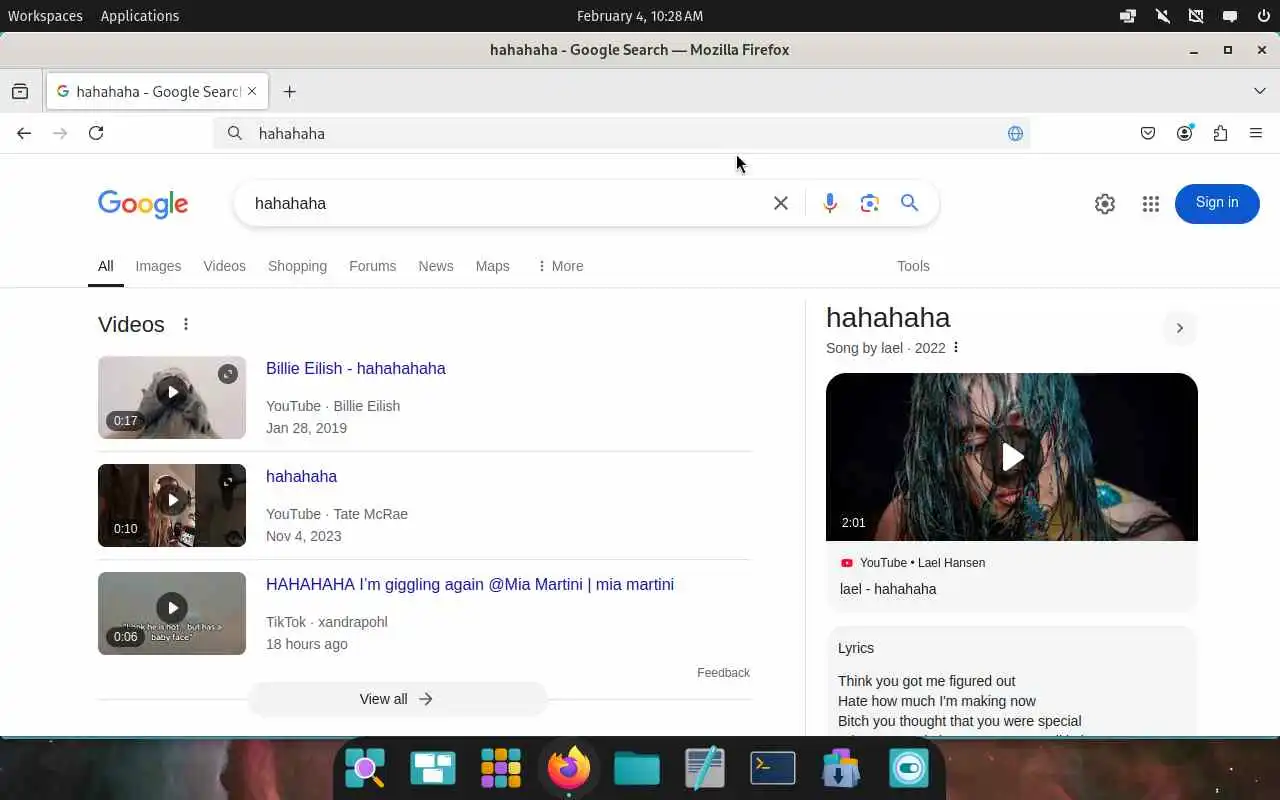Screen dimensions: 1280x800
Task: Open Firefox View recent browsing icon
Action: click(x=20, y=91)
